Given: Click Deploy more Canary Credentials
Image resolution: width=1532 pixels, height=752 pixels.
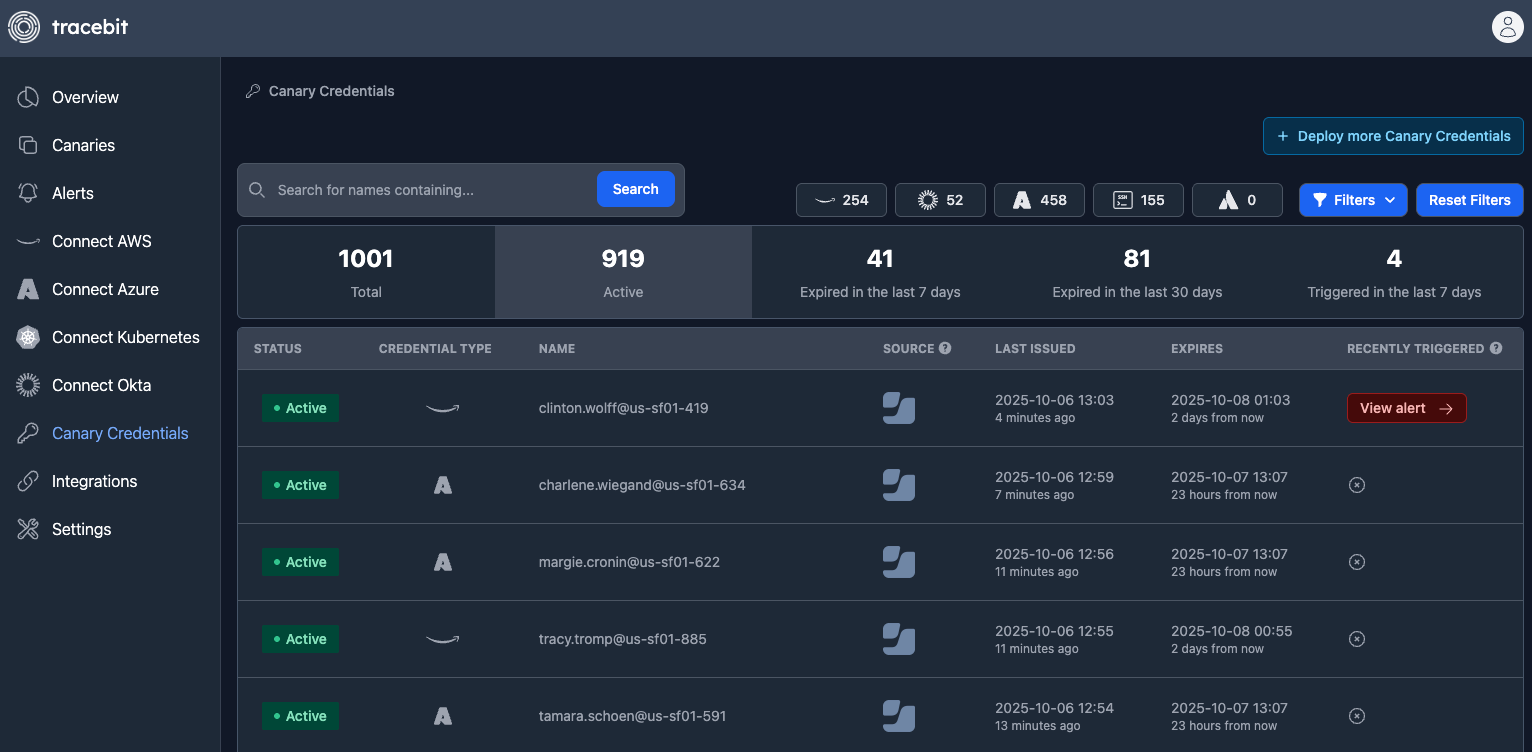Looking at the screenshot, I should tap(1393, 136).
